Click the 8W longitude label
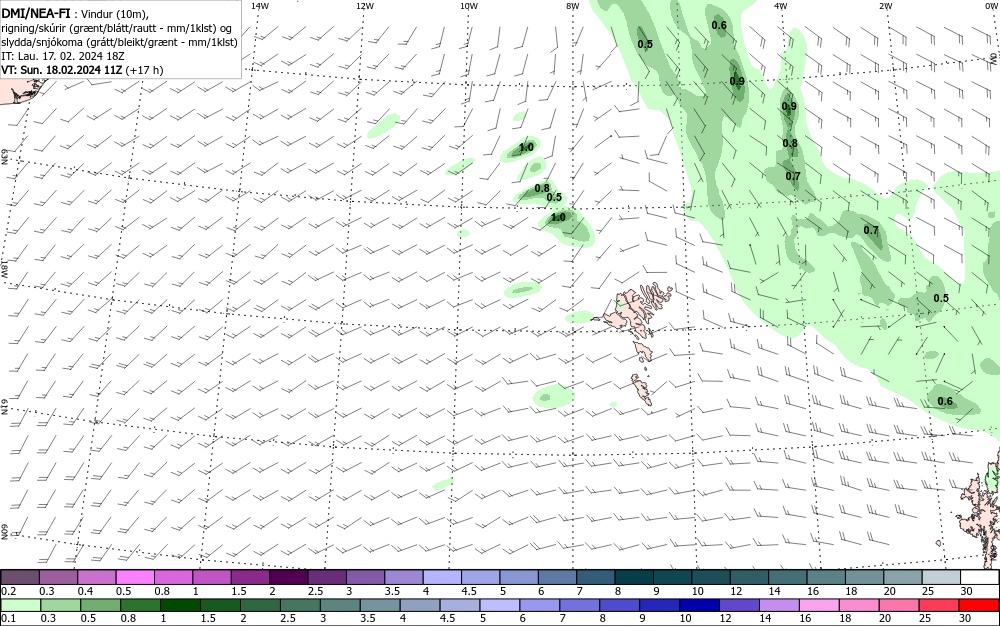This screenshot has height=626, width=1000. tap(573, 6)
